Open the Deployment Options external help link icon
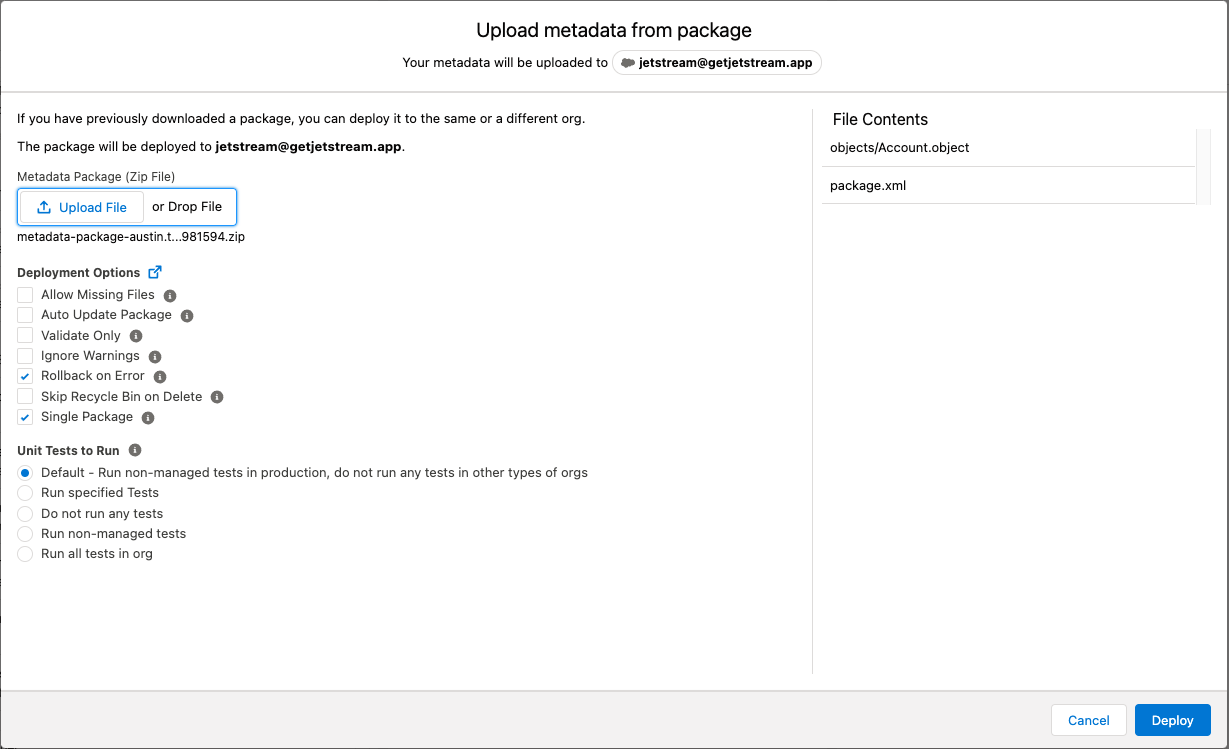This screenshot has height=749, width=1229. (x=155, y=272)
